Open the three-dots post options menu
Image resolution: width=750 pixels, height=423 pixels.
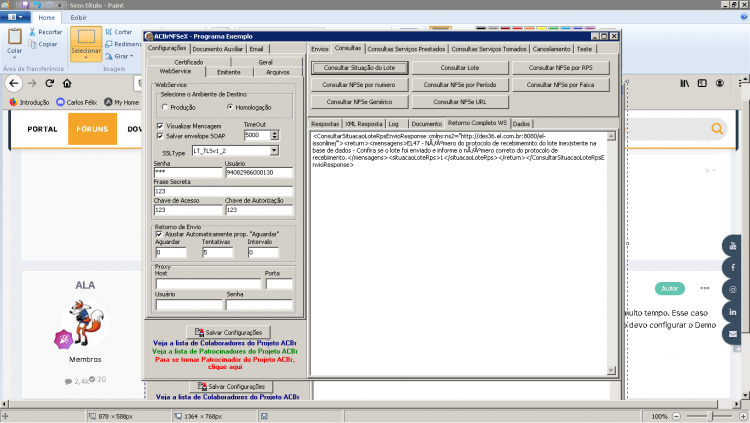click(705, 288)
